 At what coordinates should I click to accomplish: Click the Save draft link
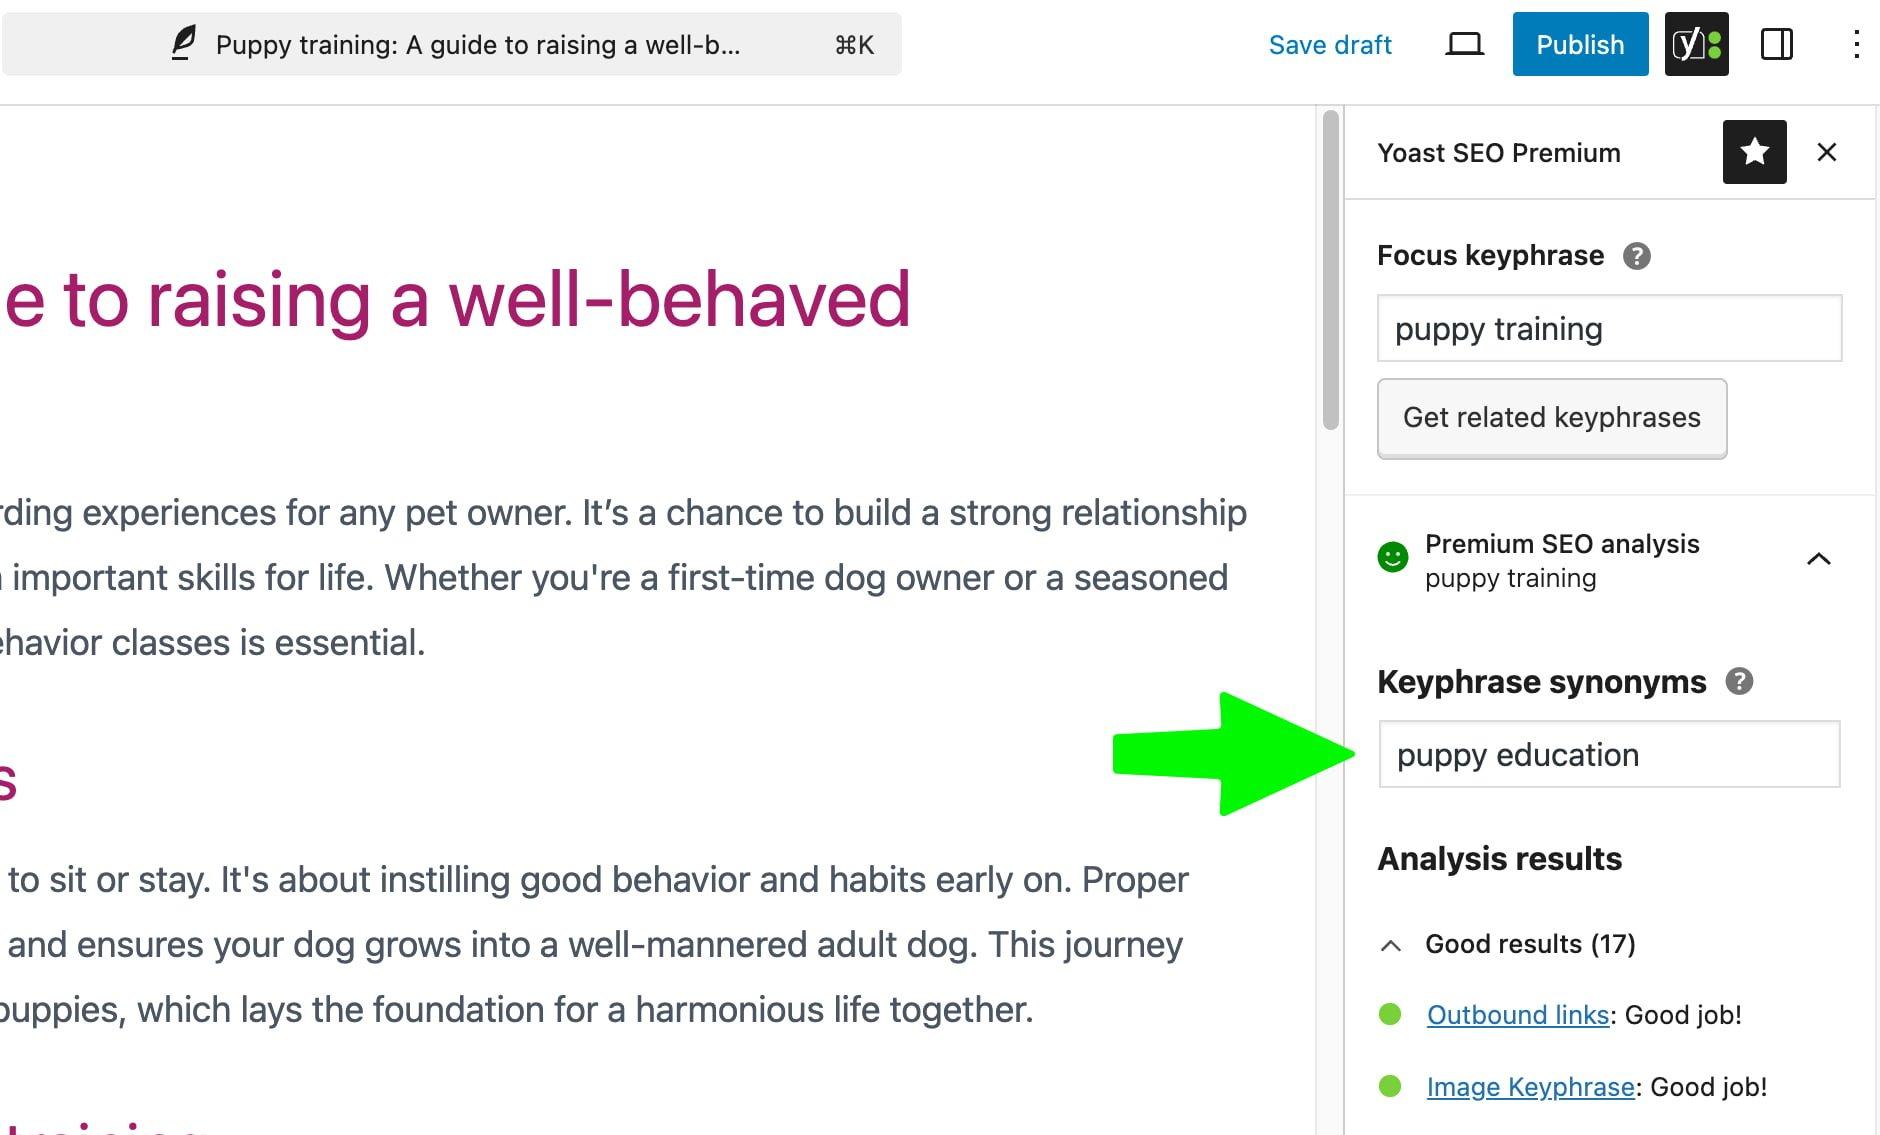pyautogui.click(x=1330, y=45)
